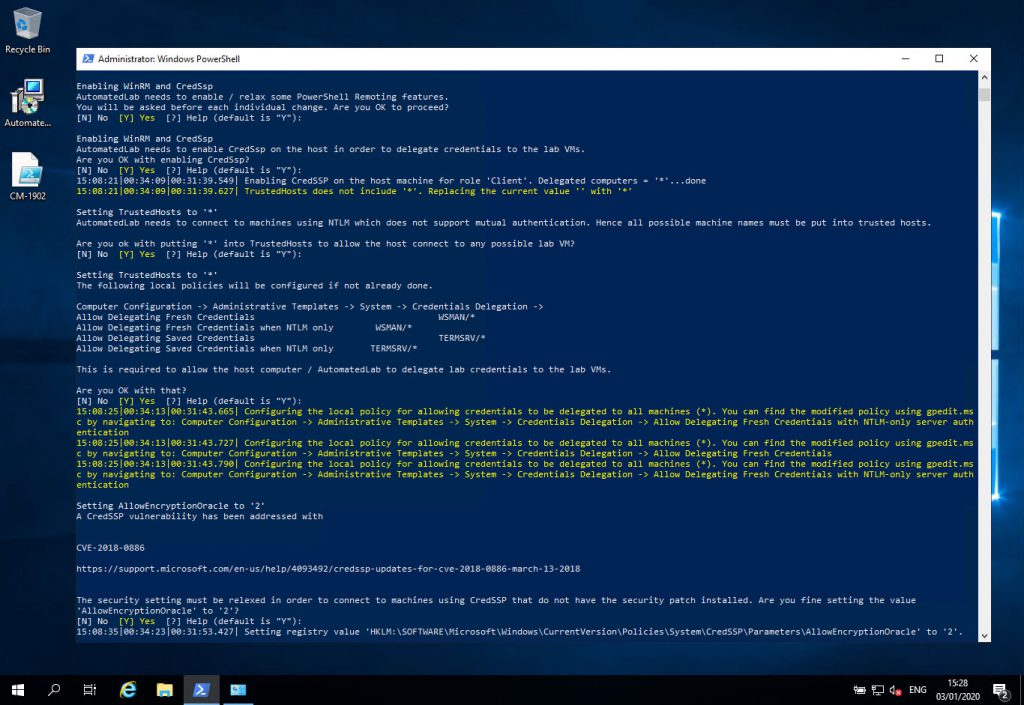The image size is (1024, 705).
Task: Click the 'Enabling CredSSP on the host machine' line
Action: tap(391, 181)
